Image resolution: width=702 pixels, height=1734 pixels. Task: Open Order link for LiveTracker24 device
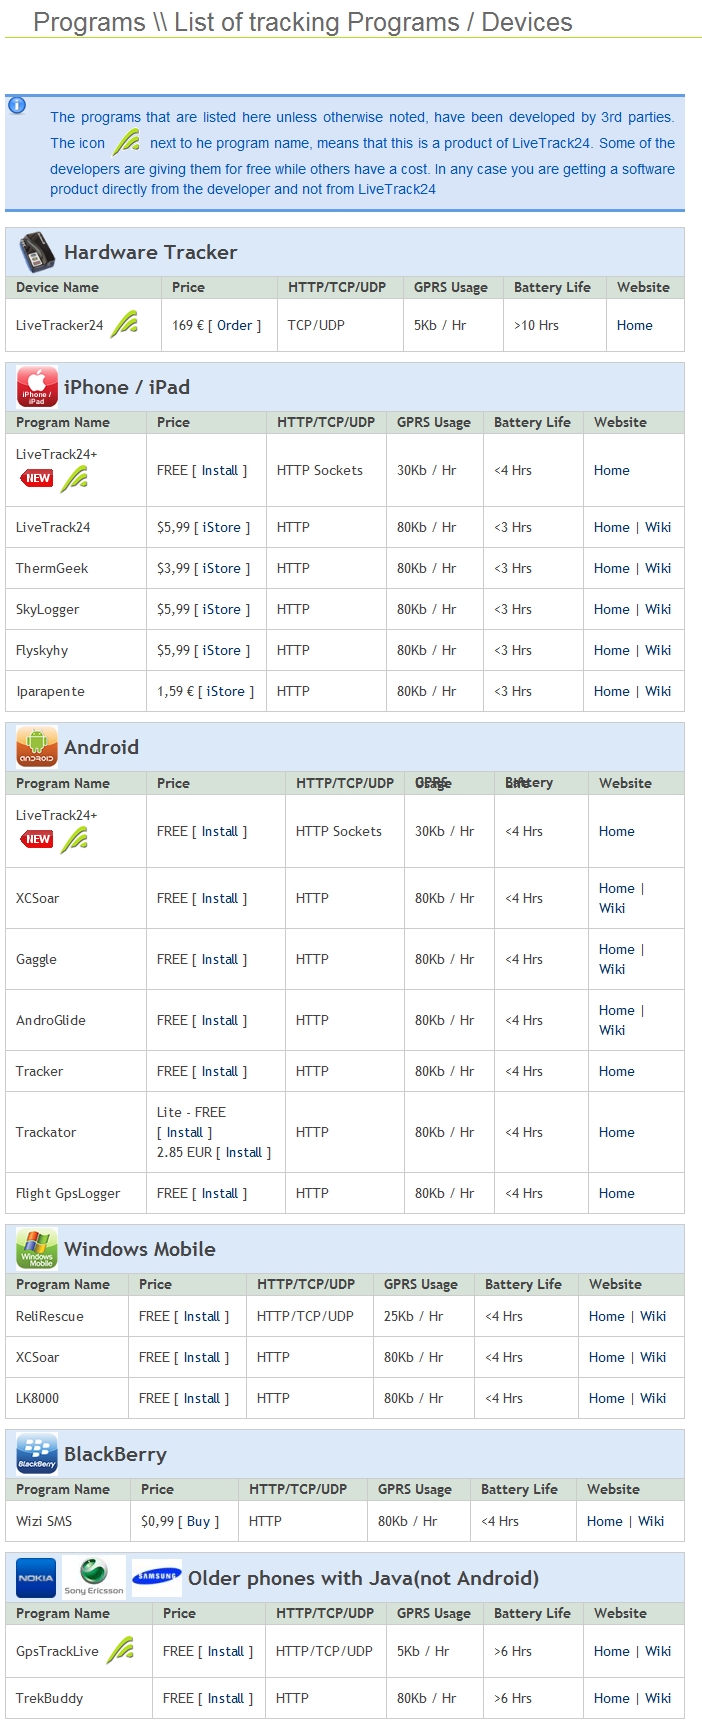tap(235, 325)
